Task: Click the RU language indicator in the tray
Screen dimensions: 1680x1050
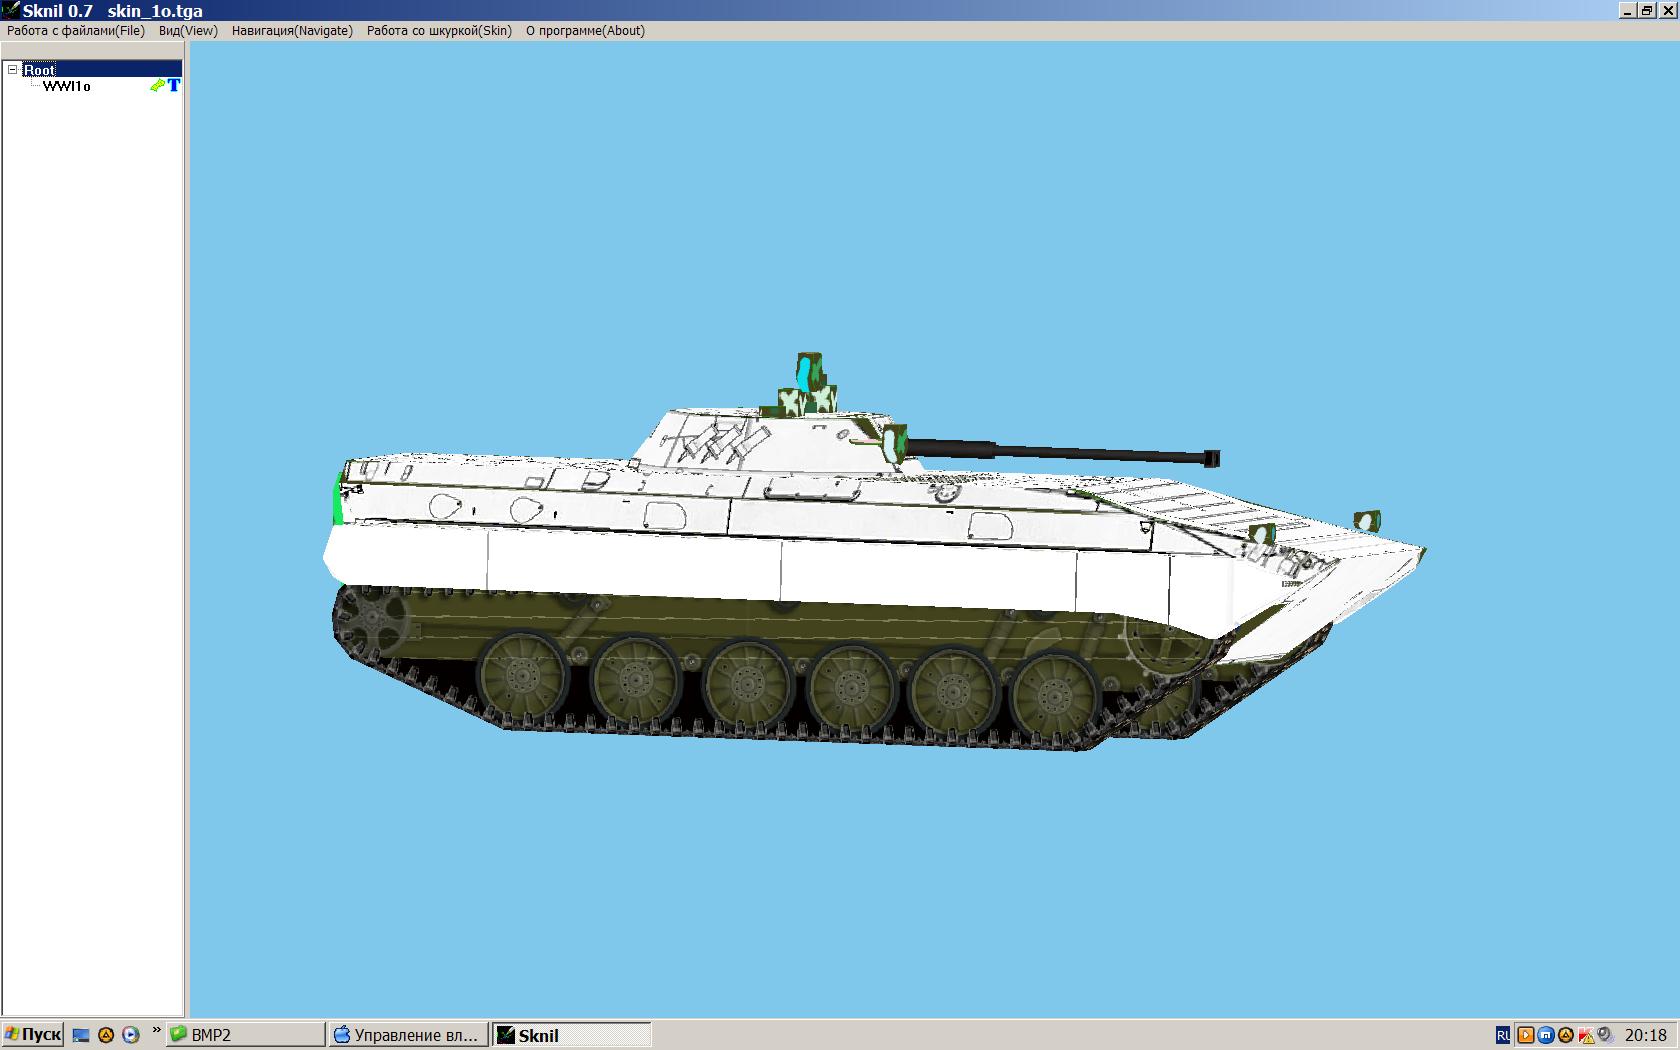Action: [1503, 1036]
